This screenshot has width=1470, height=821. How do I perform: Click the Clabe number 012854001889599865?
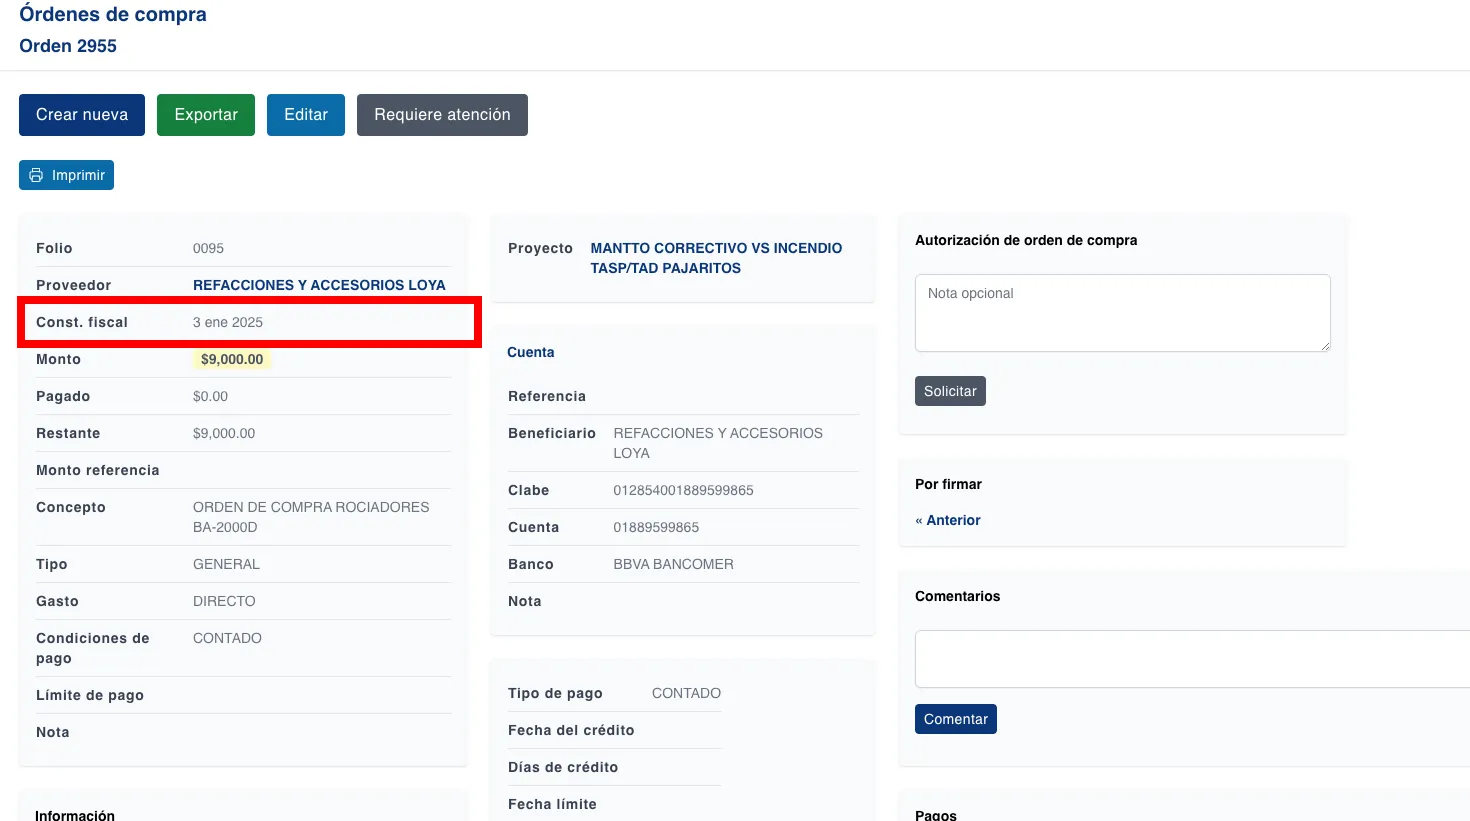click(x=683, y=490)
